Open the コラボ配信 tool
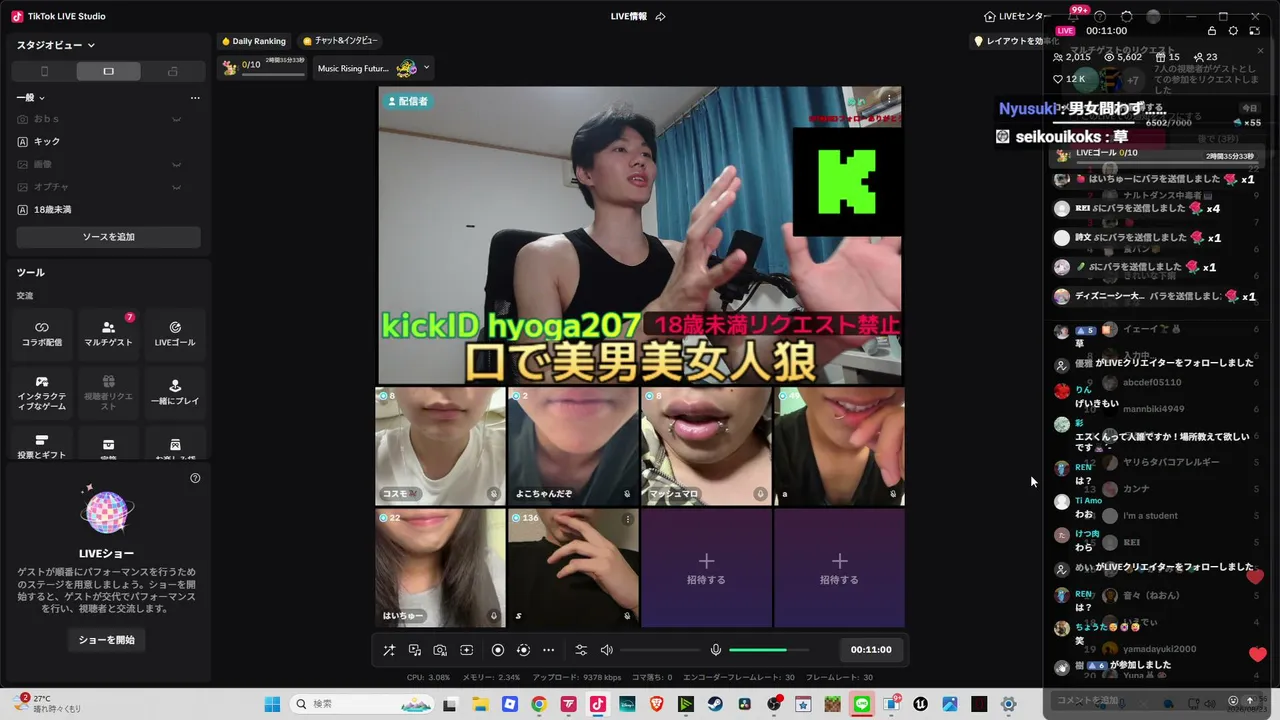This screenshot has width=1280, height=720. pyautogui.click(x=42, y=334)
